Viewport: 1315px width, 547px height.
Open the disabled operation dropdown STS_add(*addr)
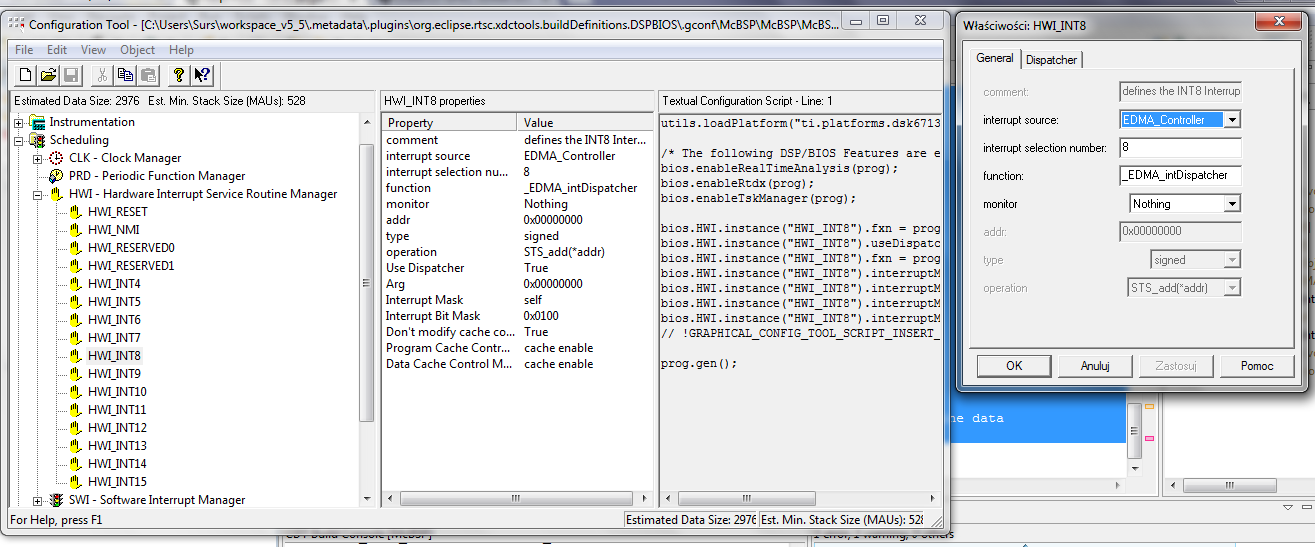(1232, 287)
